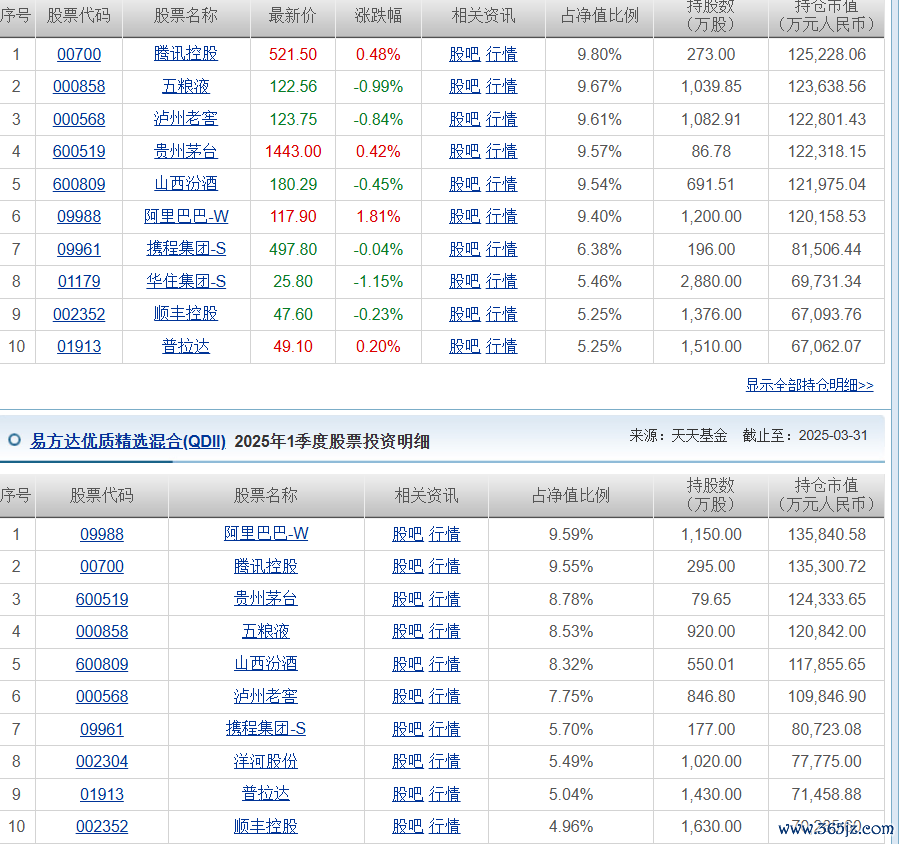The image size is (901, 844).
Task: Open 阿里巴巴-W link in the 9.59% row
Action: pos(265,534)
